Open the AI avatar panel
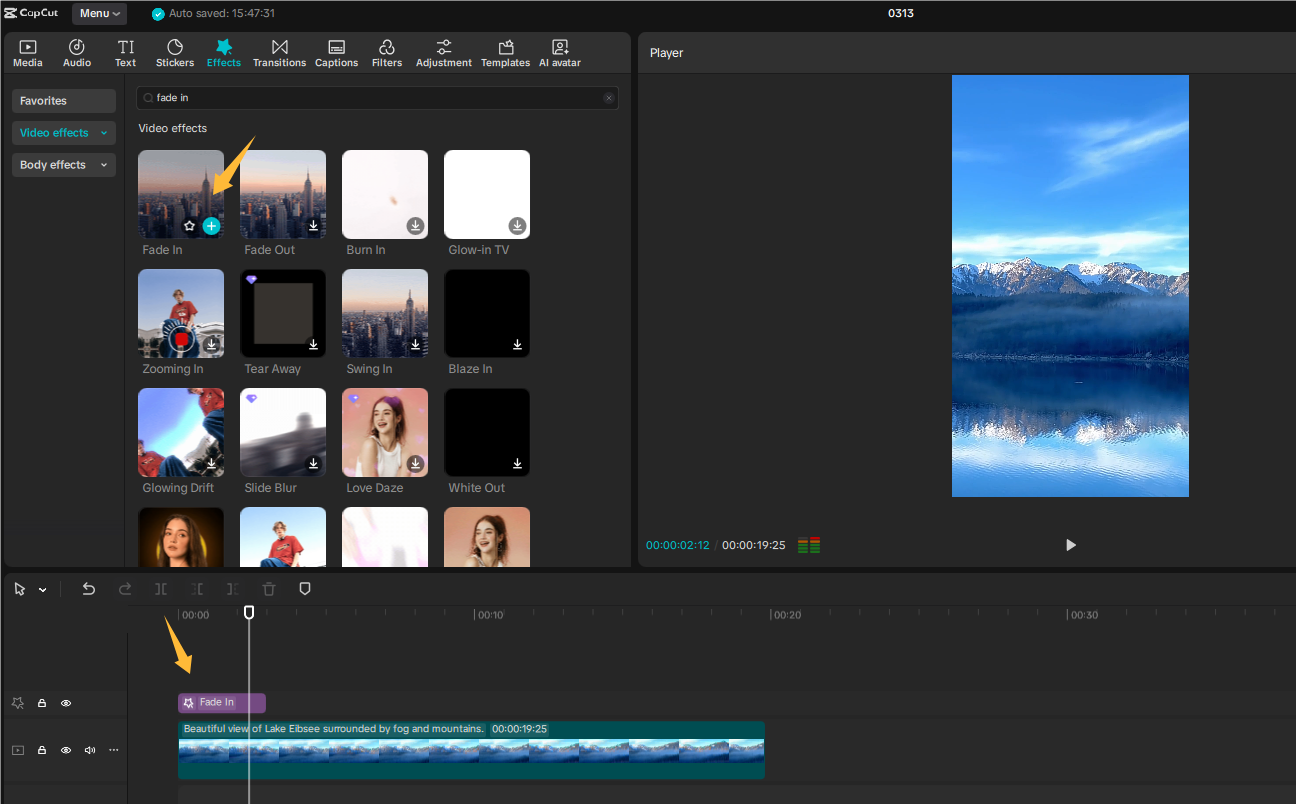Screen dimensions: 1296x804 [x=559, y=53]
